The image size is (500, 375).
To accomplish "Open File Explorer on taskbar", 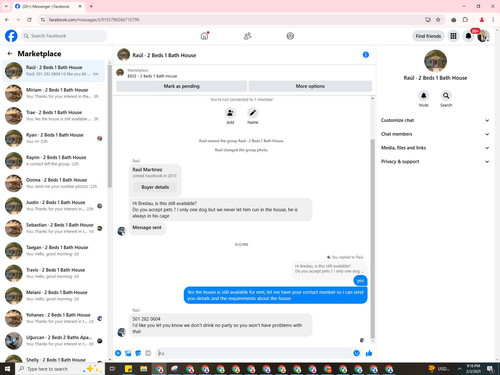I will pos(144,369).
